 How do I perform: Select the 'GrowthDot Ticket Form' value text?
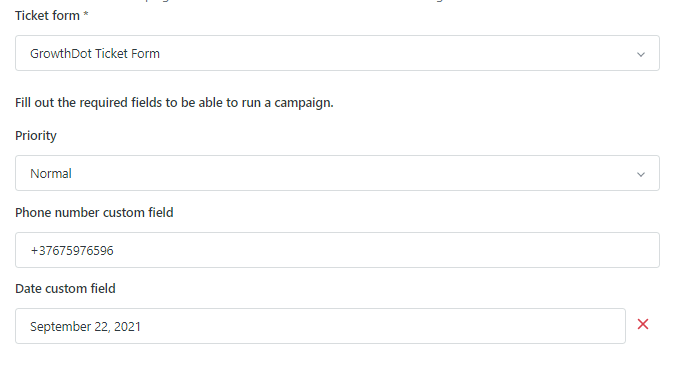click(x=95, y=54)
